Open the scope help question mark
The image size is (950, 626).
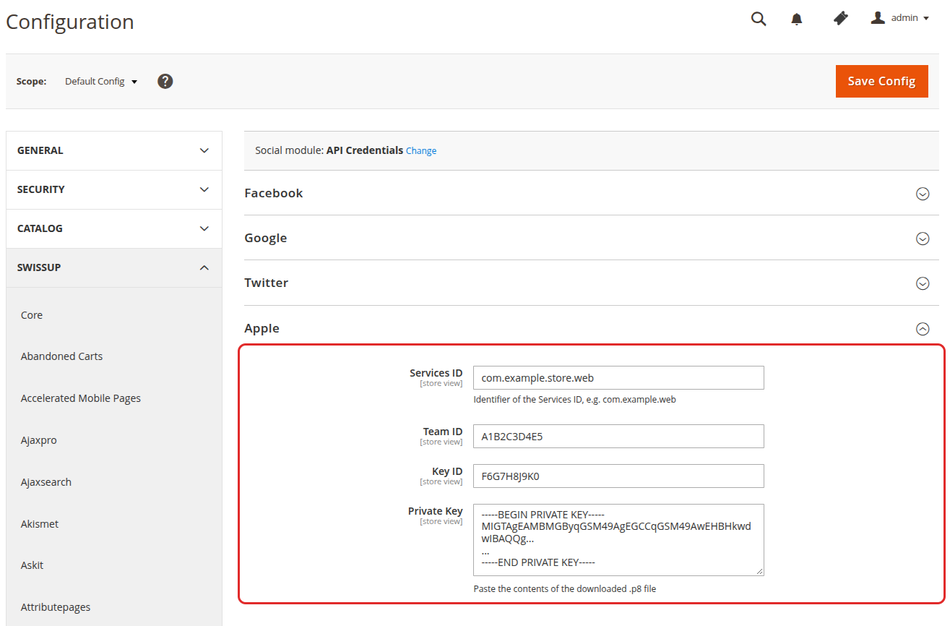click(x=165, y=81)
